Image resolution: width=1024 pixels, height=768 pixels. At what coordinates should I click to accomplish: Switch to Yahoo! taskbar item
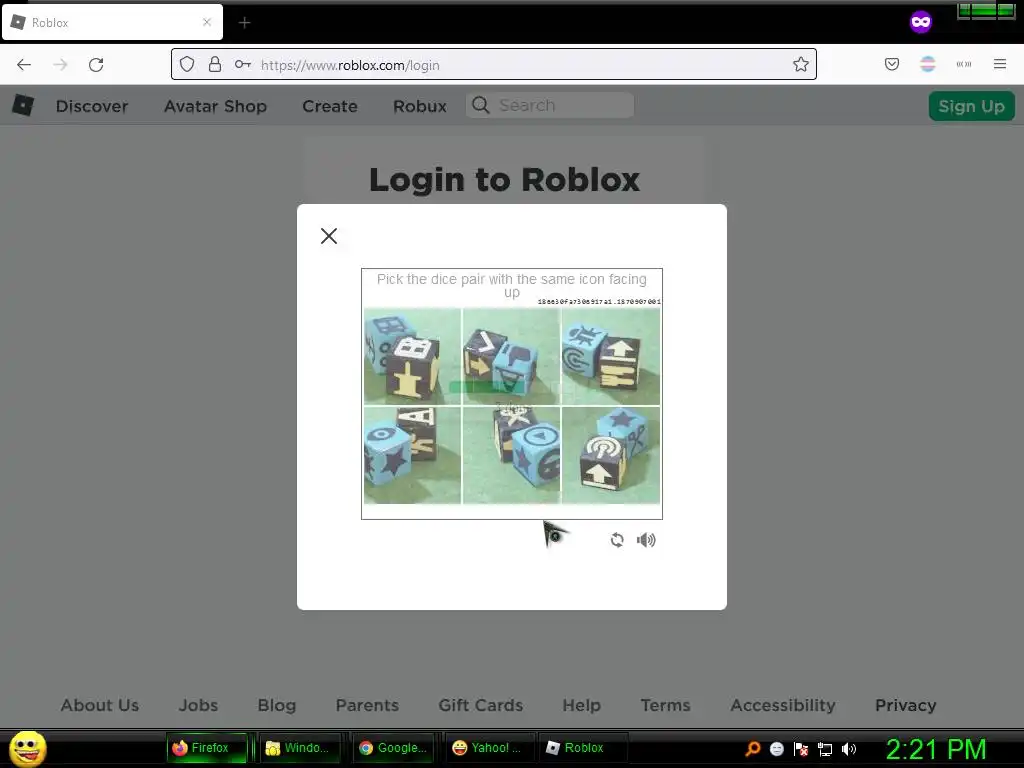coord(488,748)
